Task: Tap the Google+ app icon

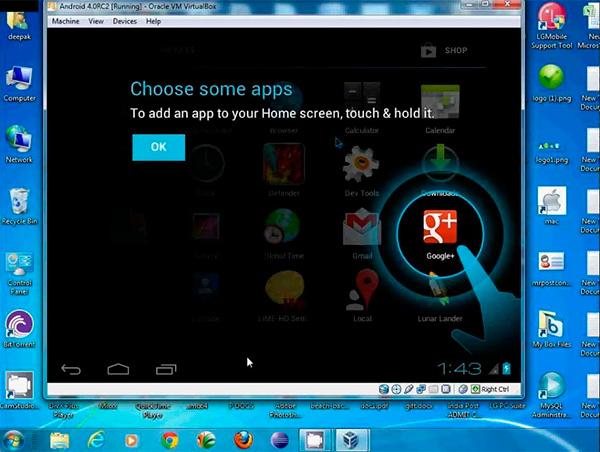Action: pos(440,227)
